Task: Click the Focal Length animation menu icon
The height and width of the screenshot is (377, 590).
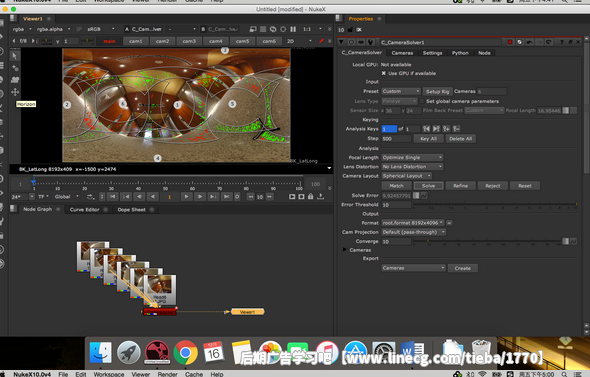Action: tap(566, 110)
